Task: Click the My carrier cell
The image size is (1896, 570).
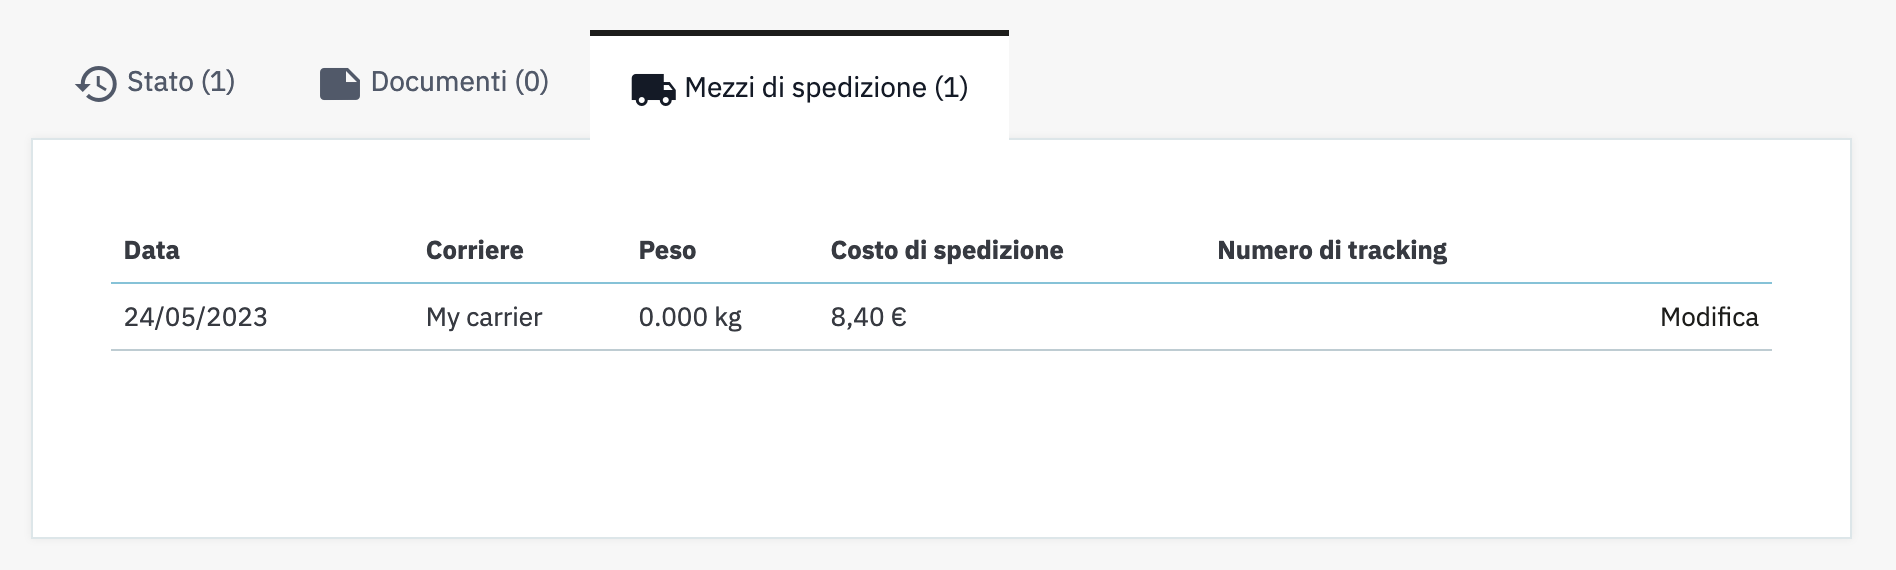Action: point(484,317)
